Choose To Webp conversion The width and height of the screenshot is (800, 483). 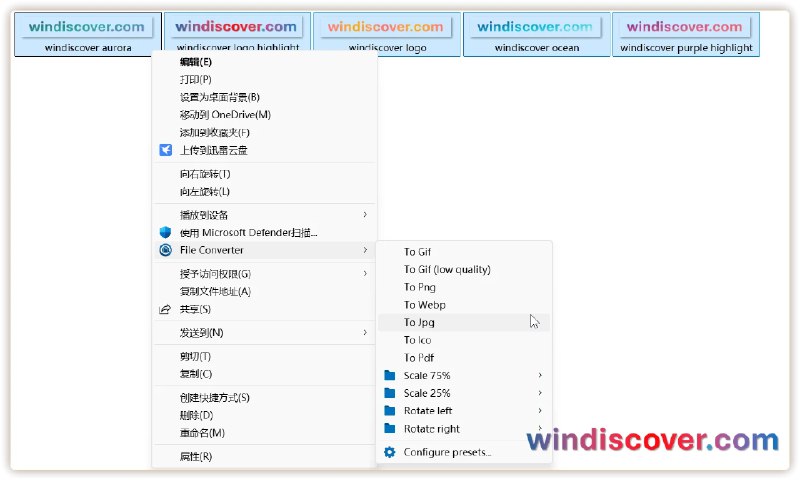(x=464, y=305)
